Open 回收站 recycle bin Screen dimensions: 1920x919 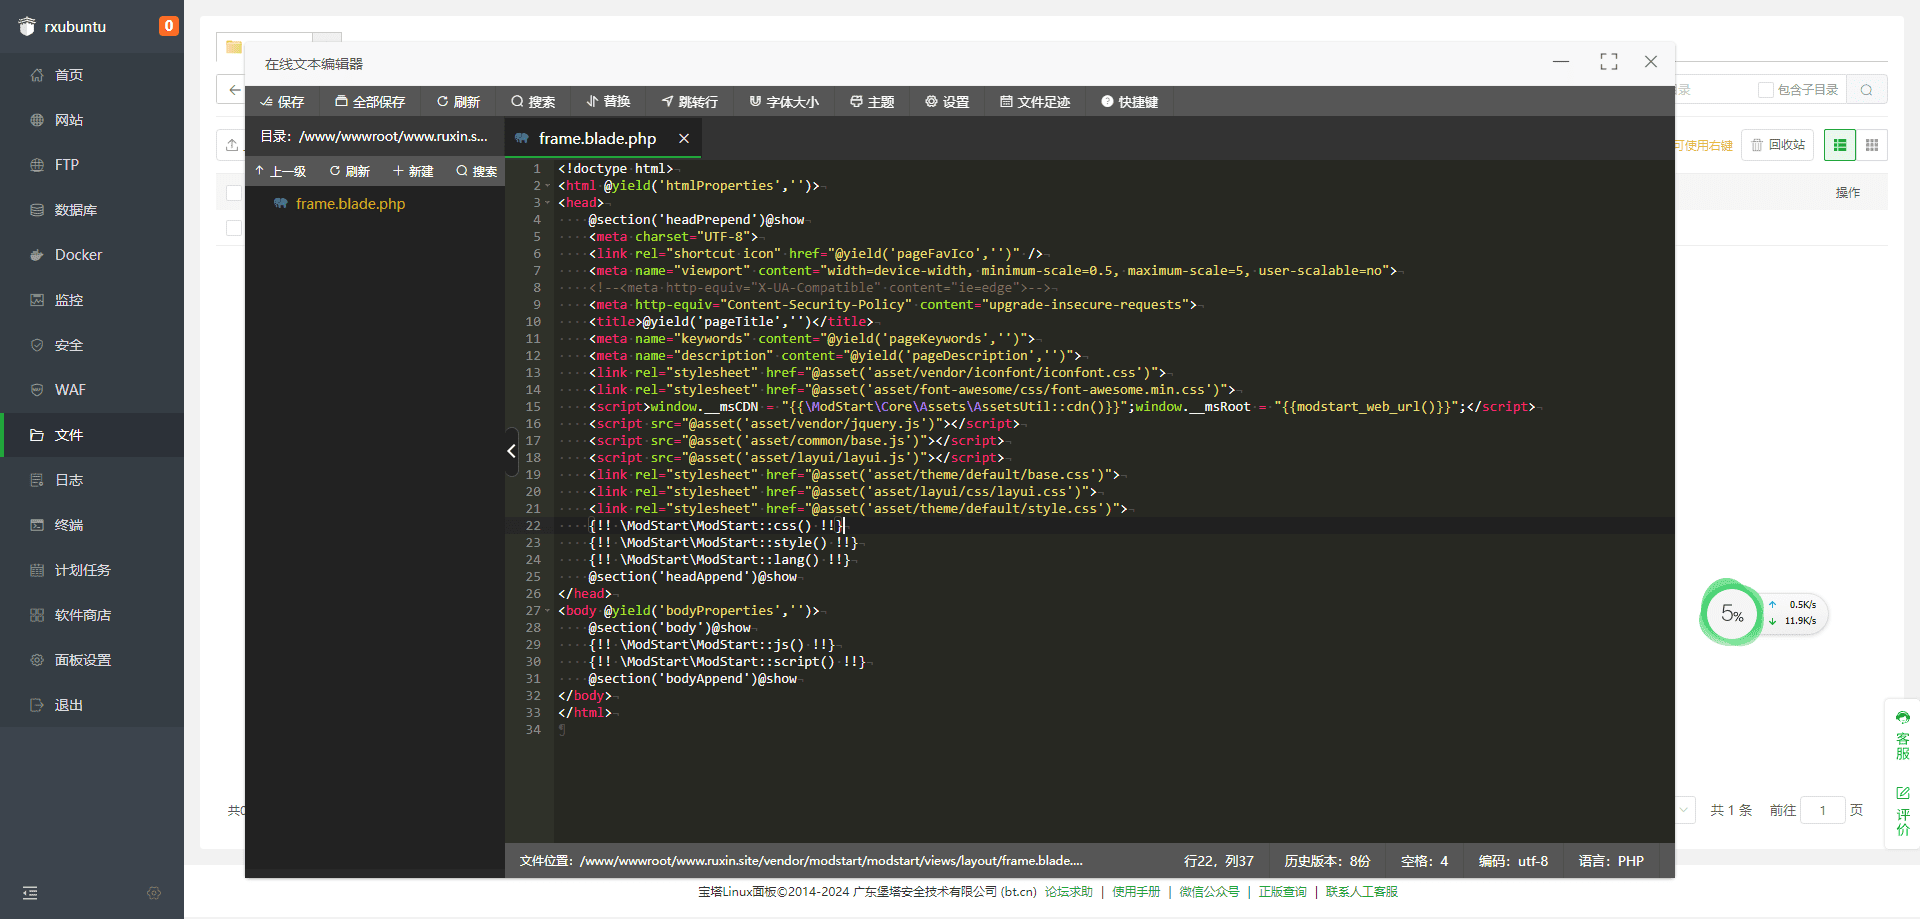click(x=1778, y=145)
